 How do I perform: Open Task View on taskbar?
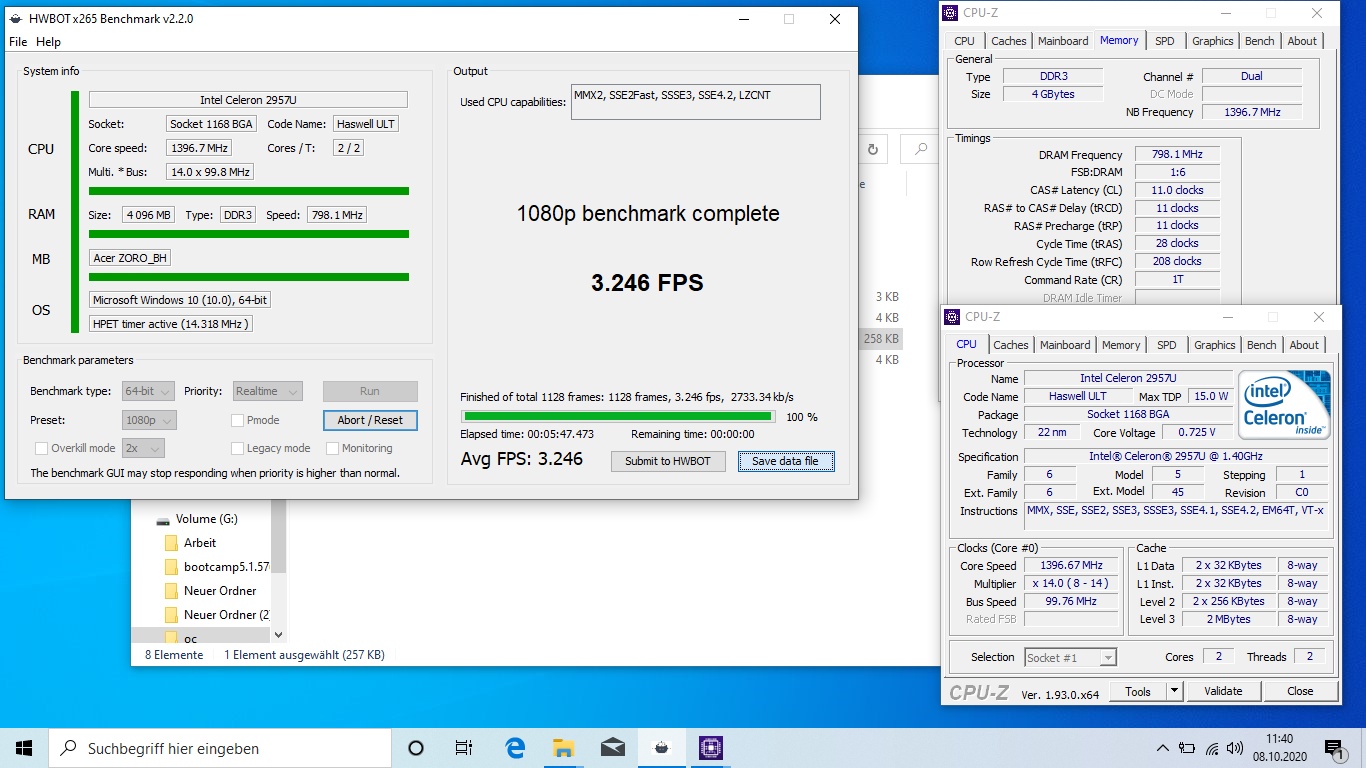[x=464, y=748]
